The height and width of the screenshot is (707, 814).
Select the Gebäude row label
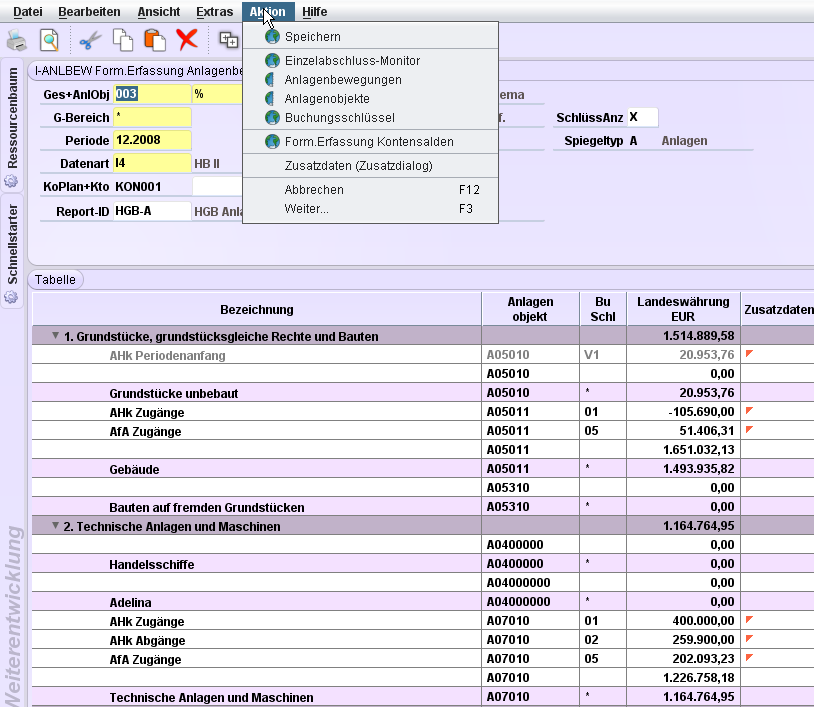click(x=134, y=469)
